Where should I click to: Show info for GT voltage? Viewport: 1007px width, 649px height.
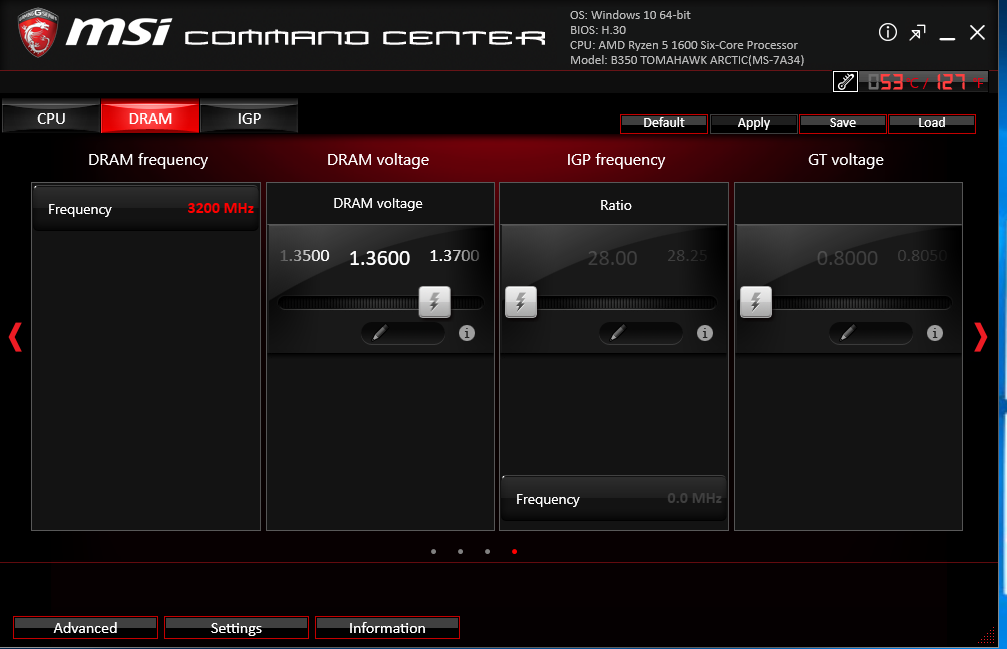tap(934, 333)
